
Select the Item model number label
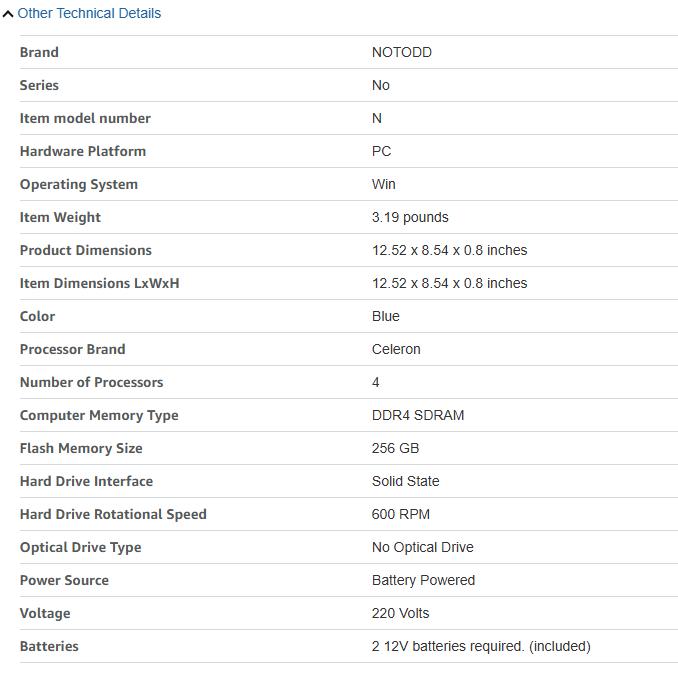click(x=85, y=118)
